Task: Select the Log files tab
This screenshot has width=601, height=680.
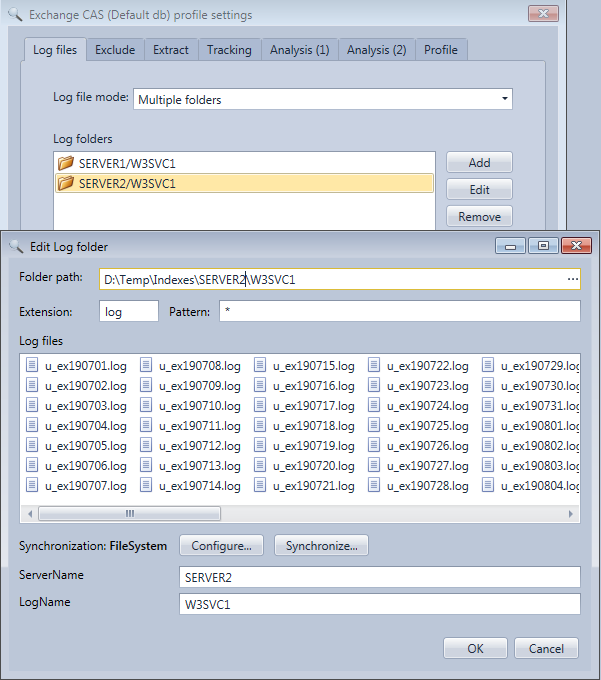Action: (55, 50)
